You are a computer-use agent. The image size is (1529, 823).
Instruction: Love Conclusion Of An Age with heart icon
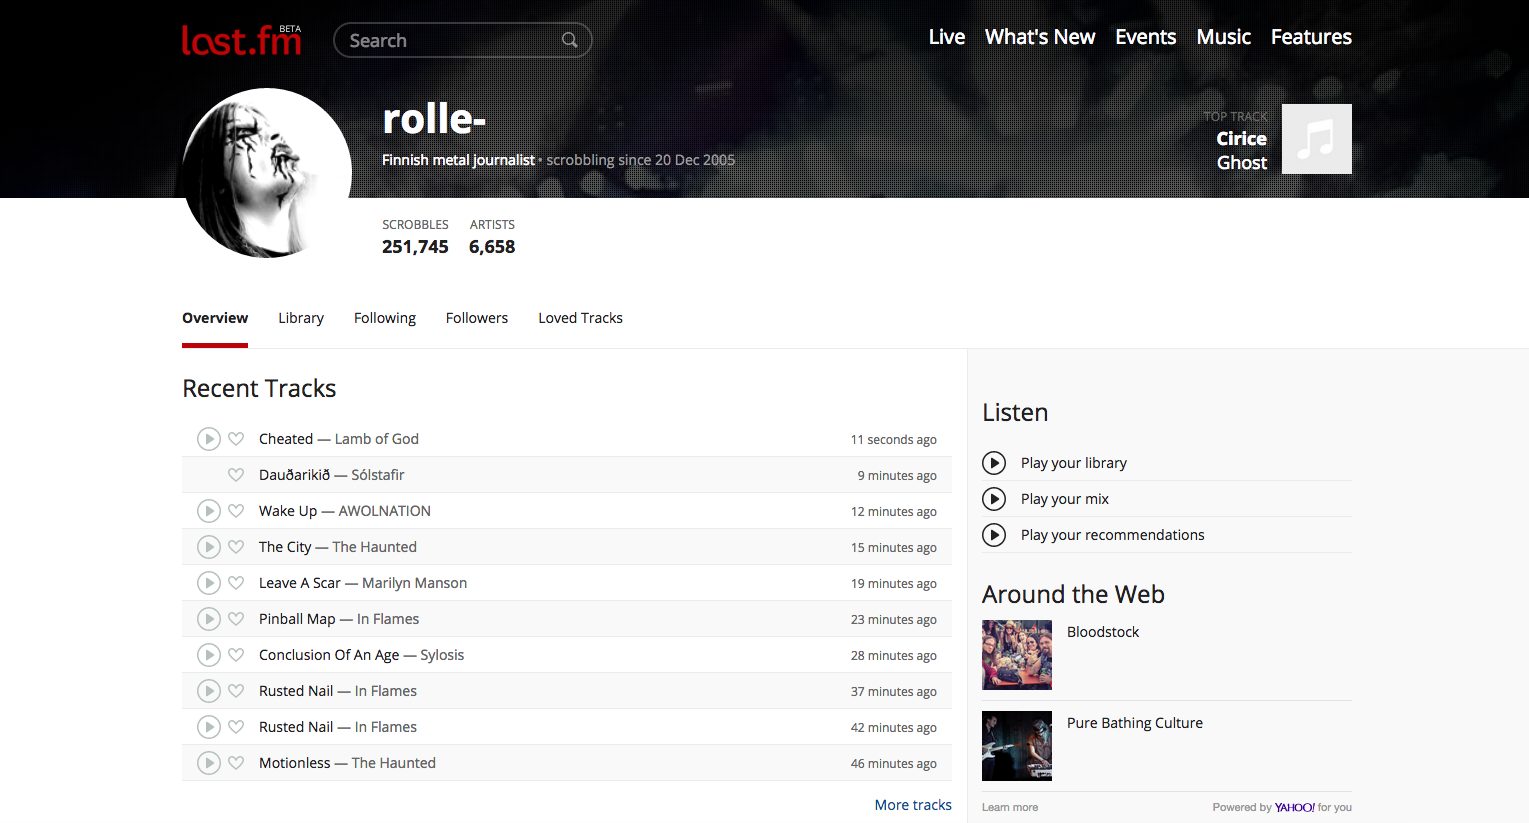(236, 655)
